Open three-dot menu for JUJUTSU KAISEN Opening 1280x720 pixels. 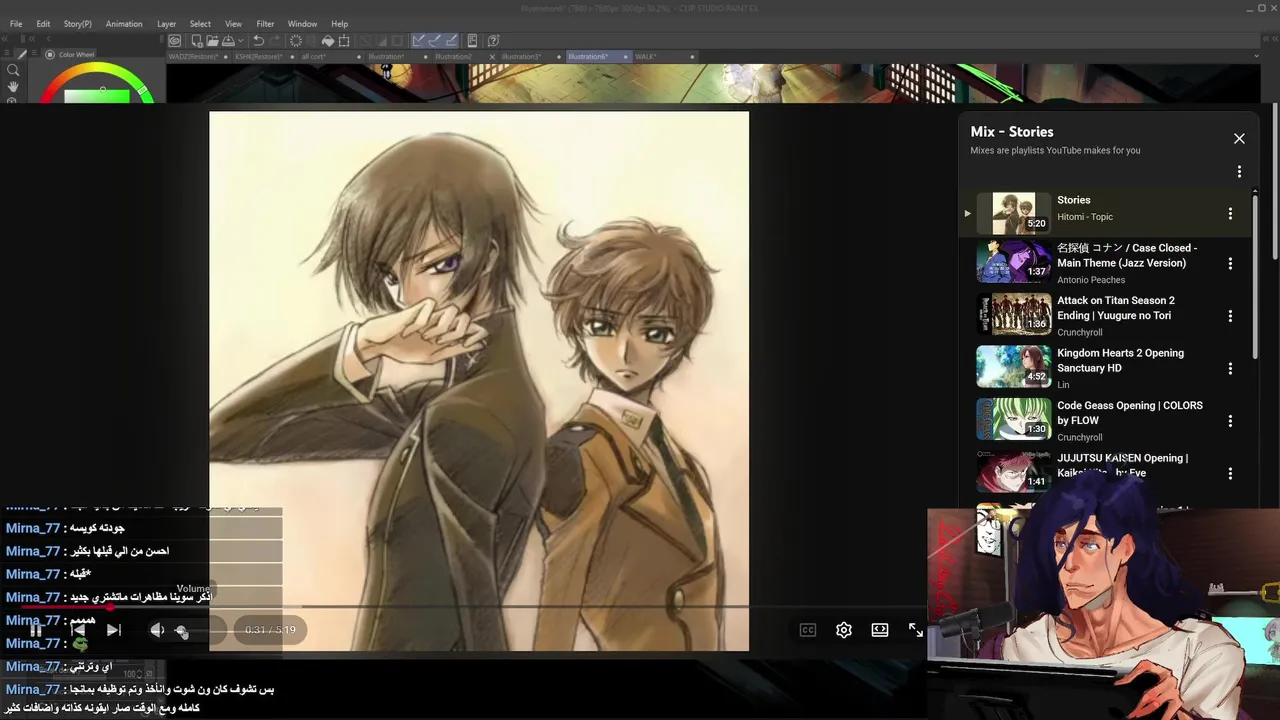coord(1230,474)
